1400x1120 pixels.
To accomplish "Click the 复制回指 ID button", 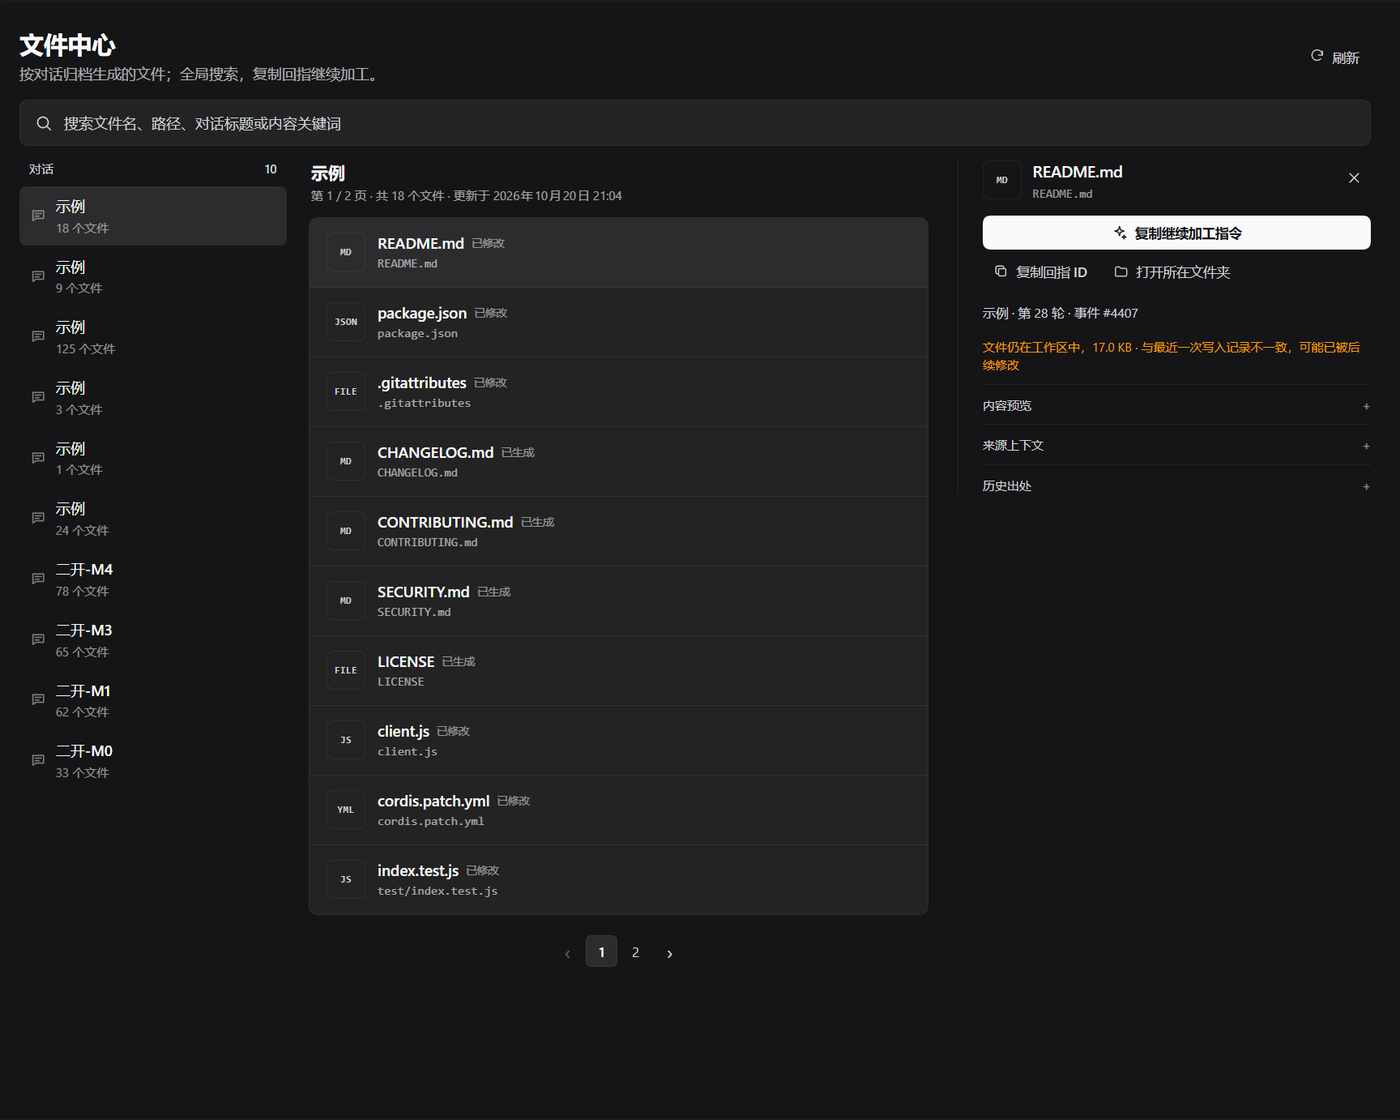I will [1040, 272].
